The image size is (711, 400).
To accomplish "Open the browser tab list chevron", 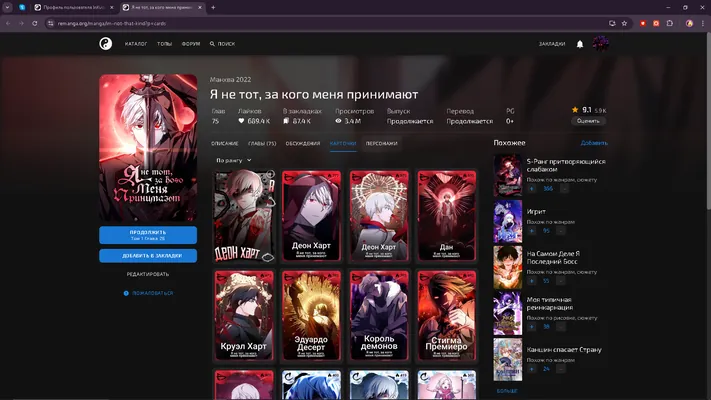I will [7, 7].
